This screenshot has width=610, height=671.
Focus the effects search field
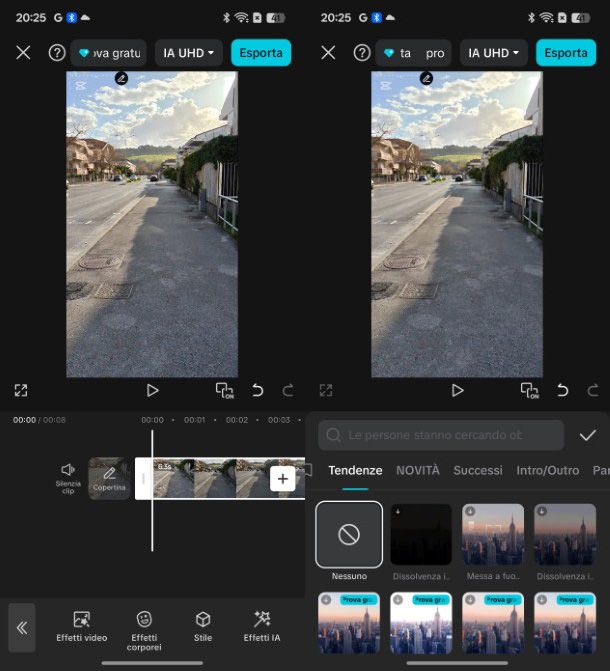coord(441,435)
